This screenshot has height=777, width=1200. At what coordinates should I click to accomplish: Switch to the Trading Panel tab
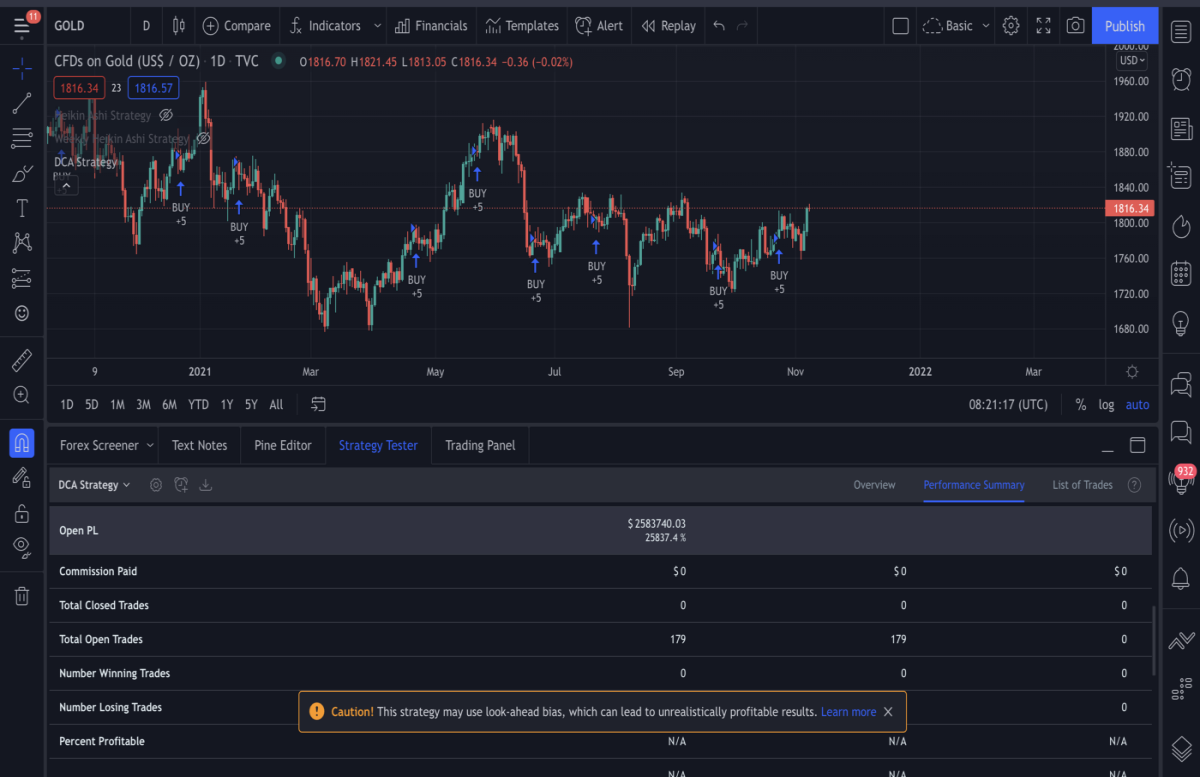click(480, 445)
